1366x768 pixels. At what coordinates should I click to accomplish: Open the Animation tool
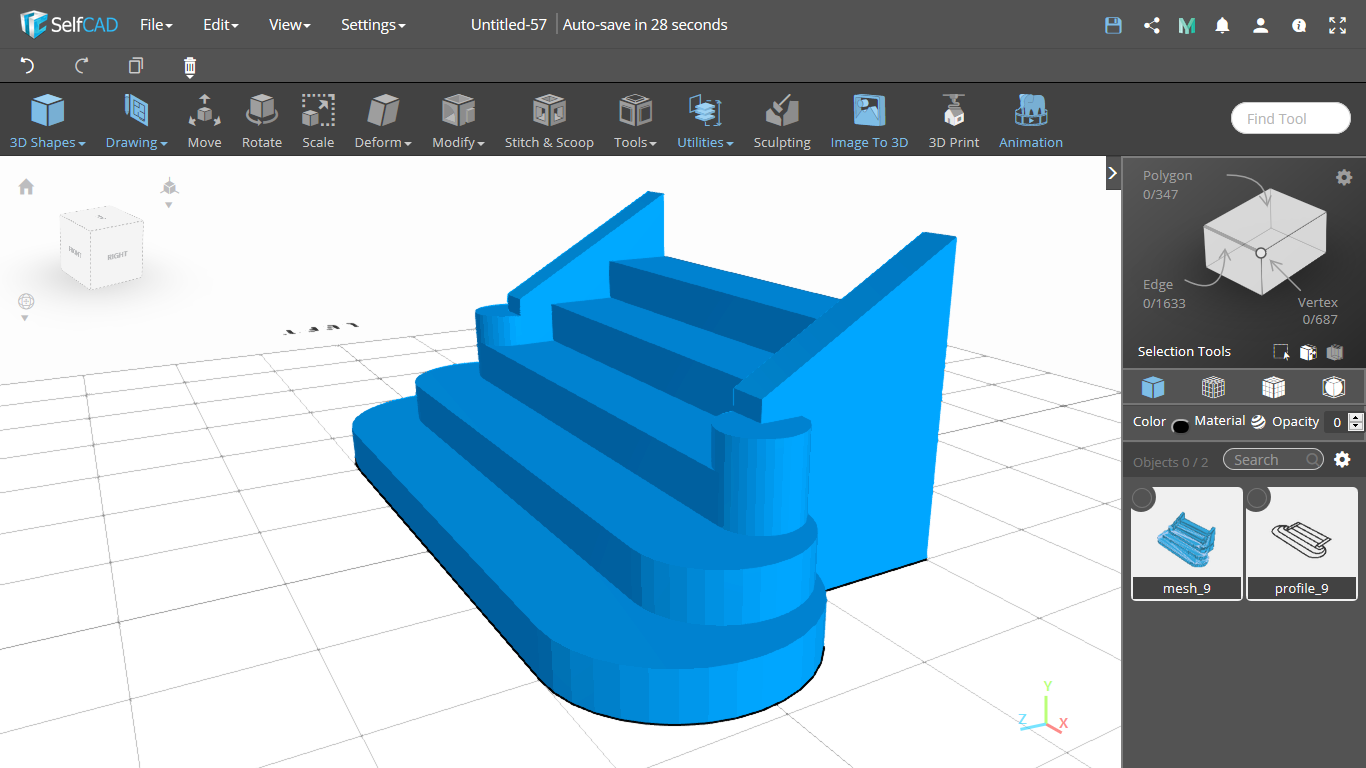[x=1031, y=121]
